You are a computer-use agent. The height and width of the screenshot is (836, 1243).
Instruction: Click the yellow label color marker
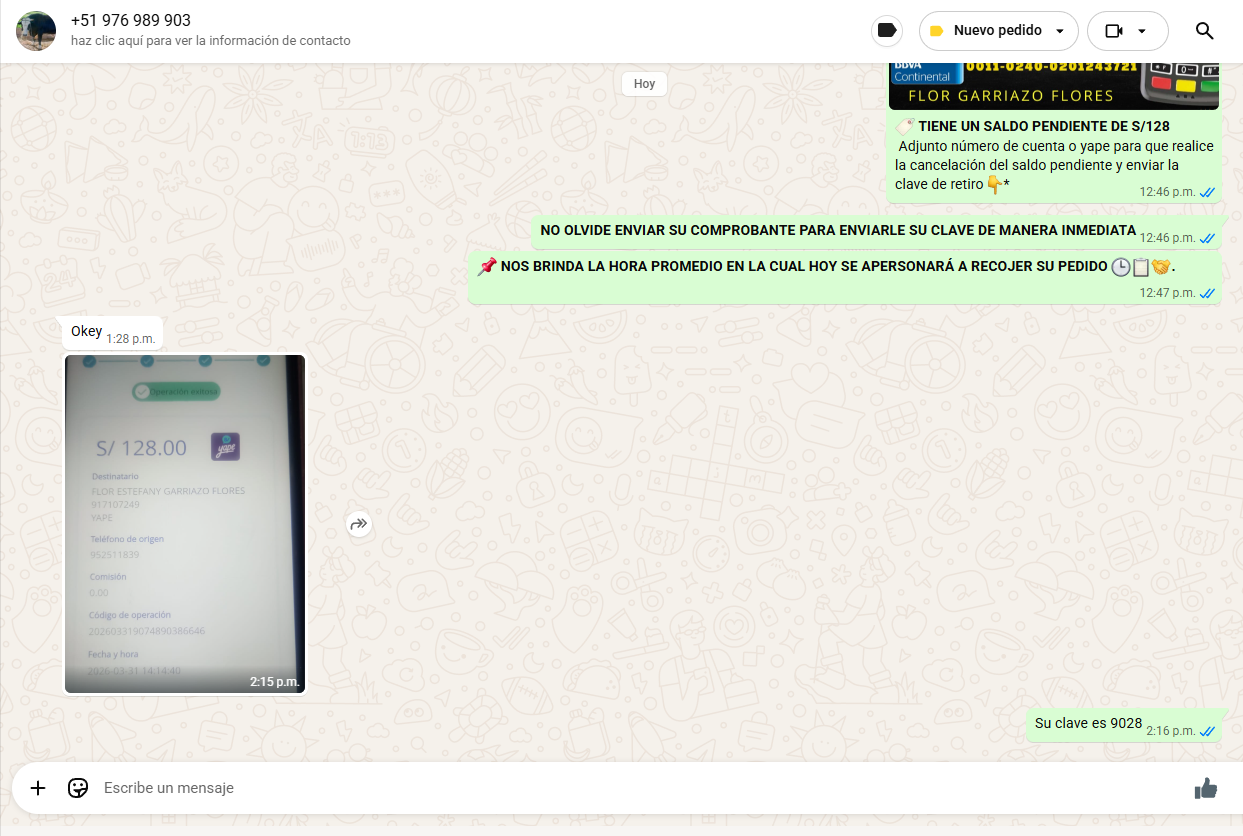click(936, 31)
